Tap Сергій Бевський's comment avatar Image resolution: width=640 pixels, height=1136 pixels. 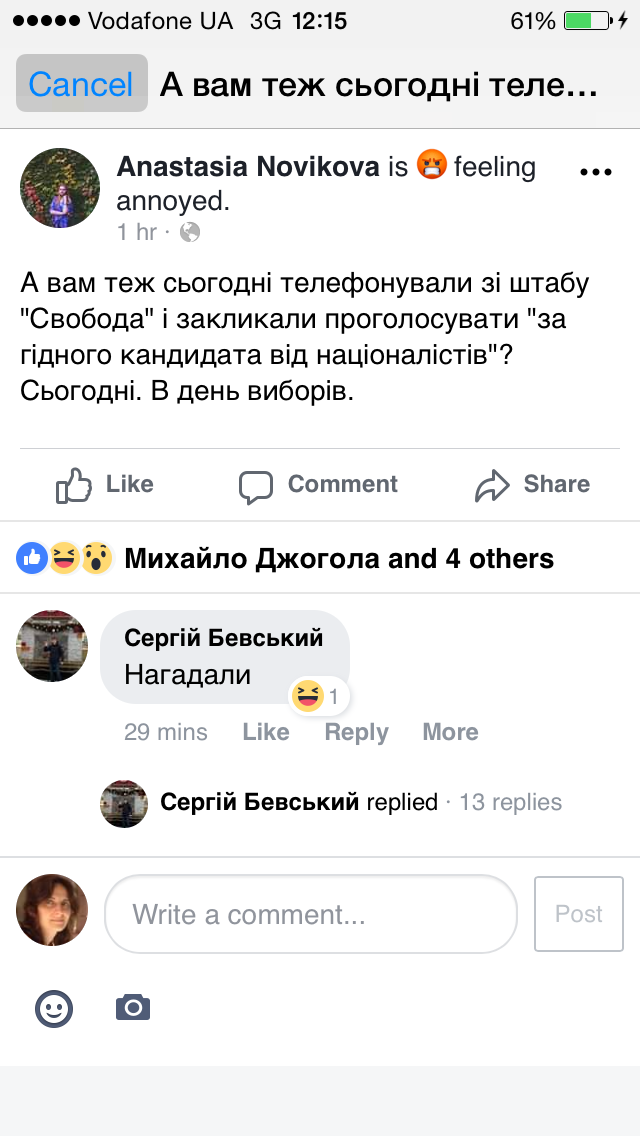pyautogui.click(x=52, y=646)
